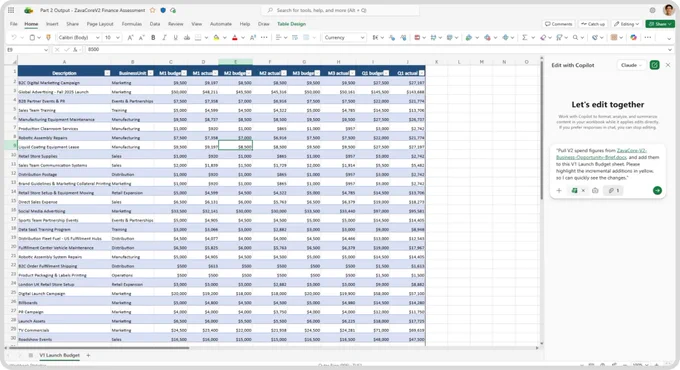This screenshot has height=370, width=680.
Task: Click the colorful Copilot ribbon icon
Action: (634, 38)
